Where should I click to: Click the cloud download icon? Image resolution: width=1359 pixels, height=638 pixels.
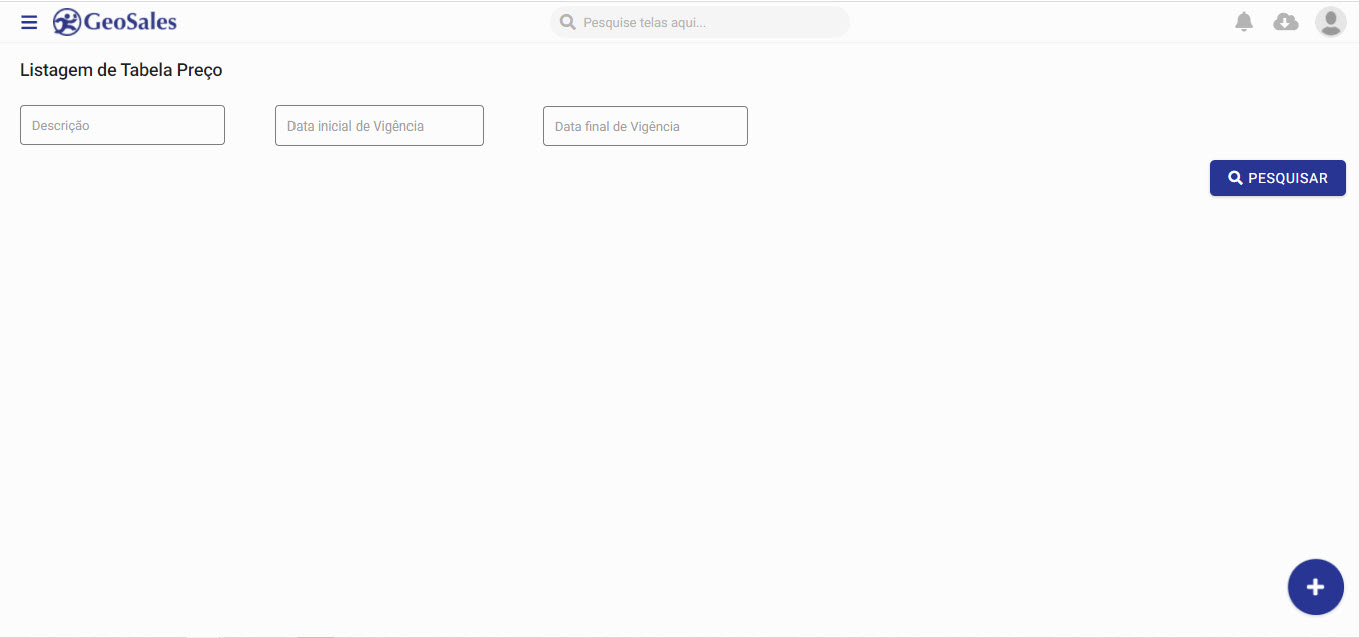(x=1285, y=22)
